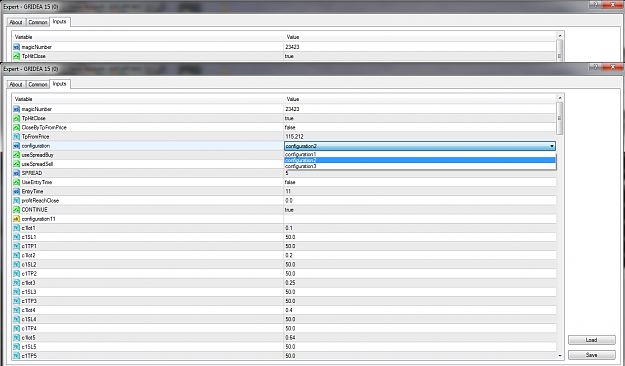Select the c1lot1 value 0.1
The height and width of the screenshot is (366, 625).
(289, 228)
